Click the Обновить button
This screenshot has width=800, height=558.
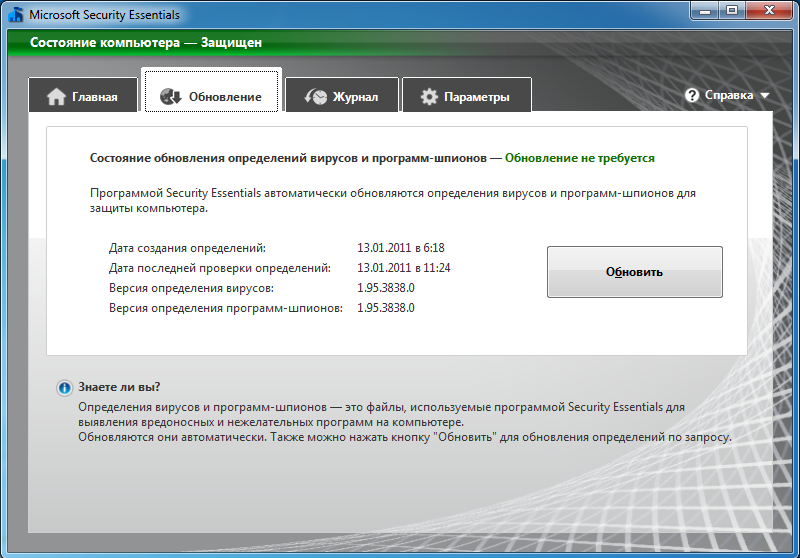tap(635, 272)
